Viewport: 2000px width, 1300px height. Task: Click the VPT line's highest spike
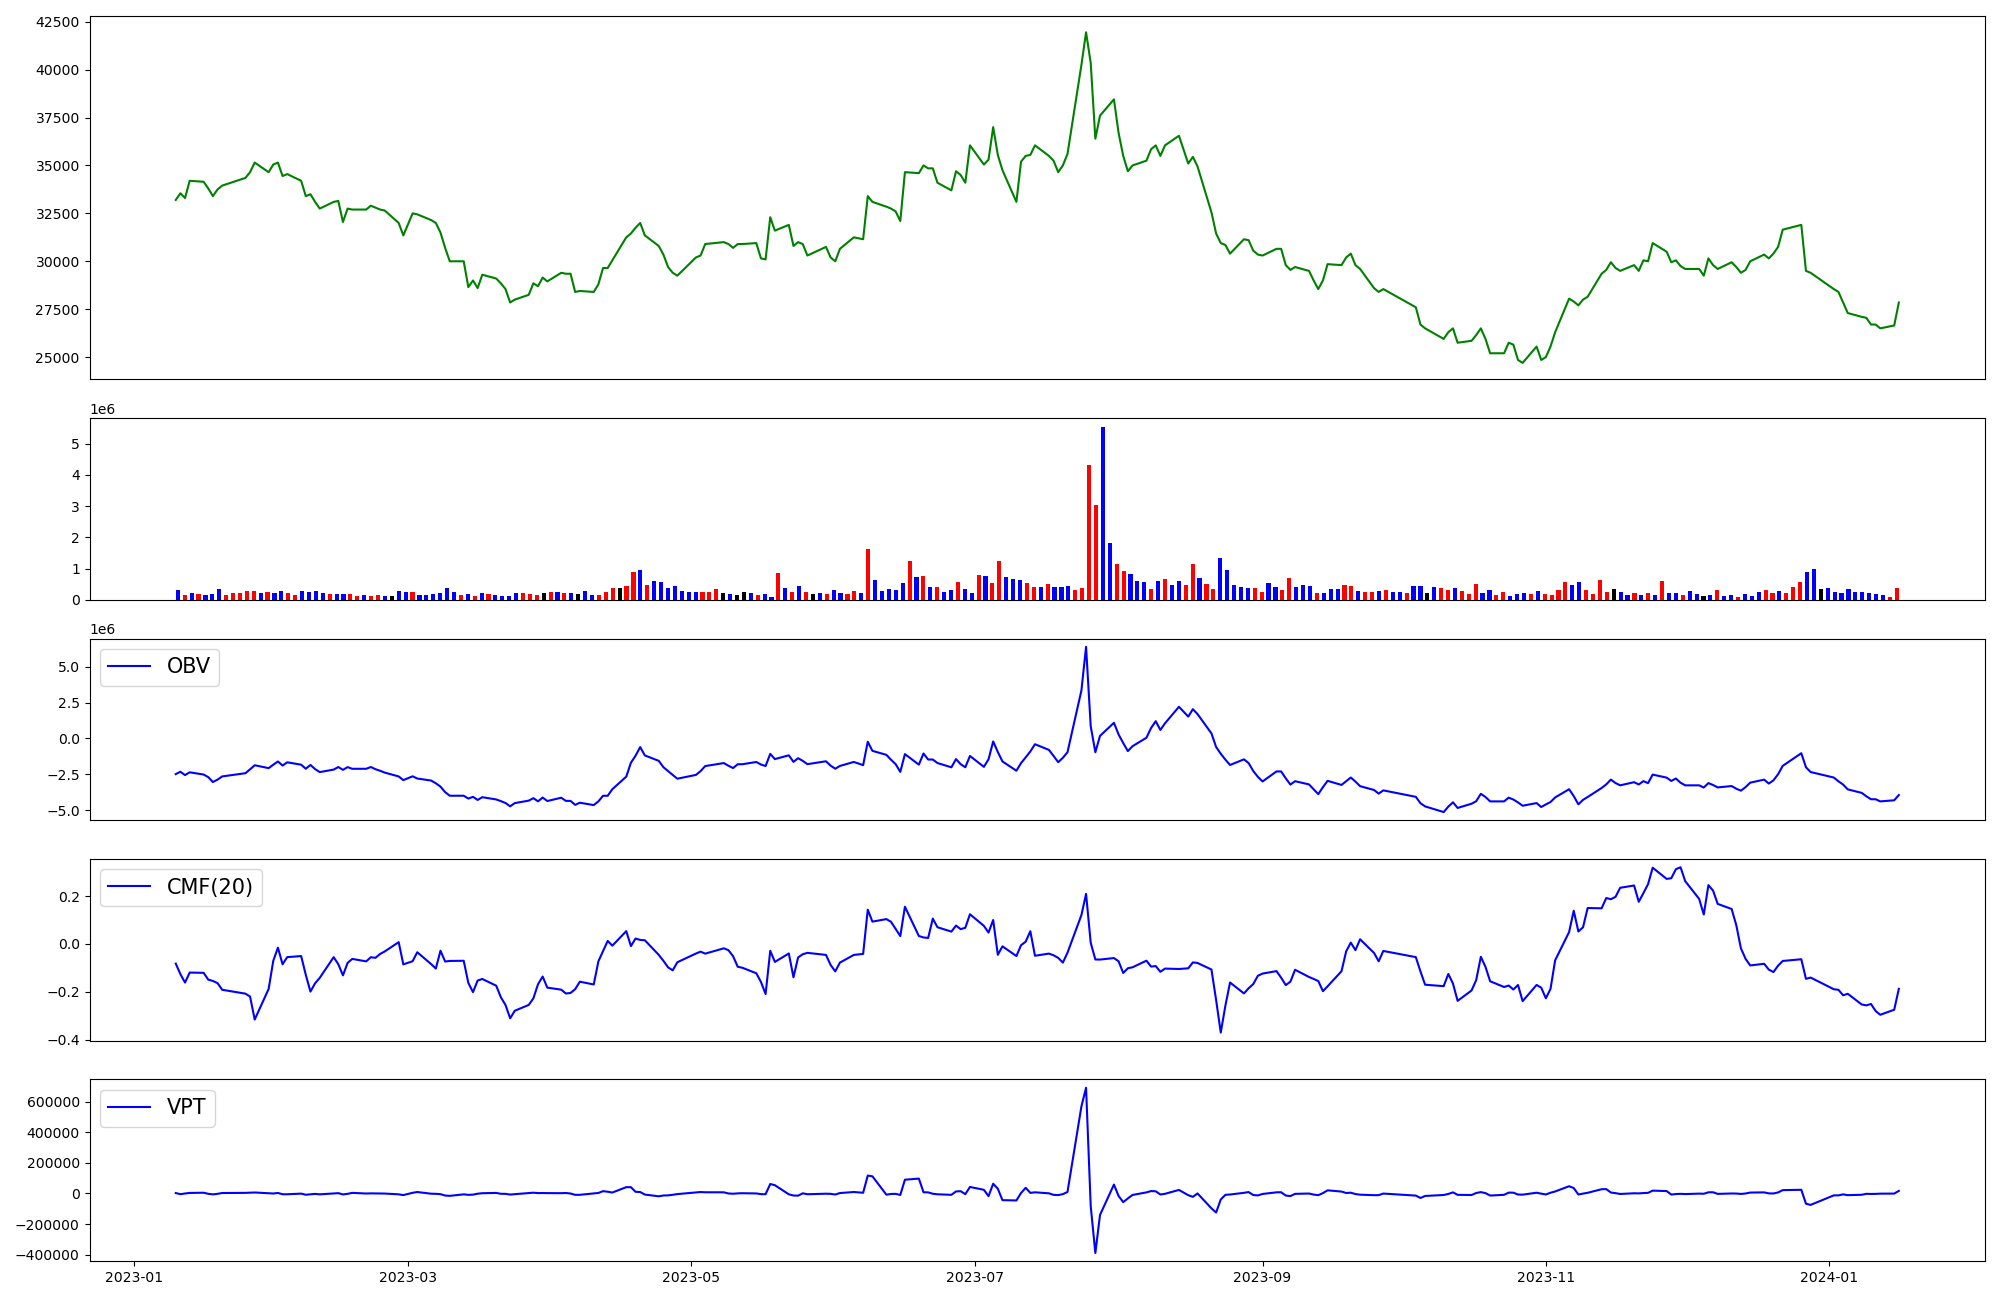pos(1086,1089)
